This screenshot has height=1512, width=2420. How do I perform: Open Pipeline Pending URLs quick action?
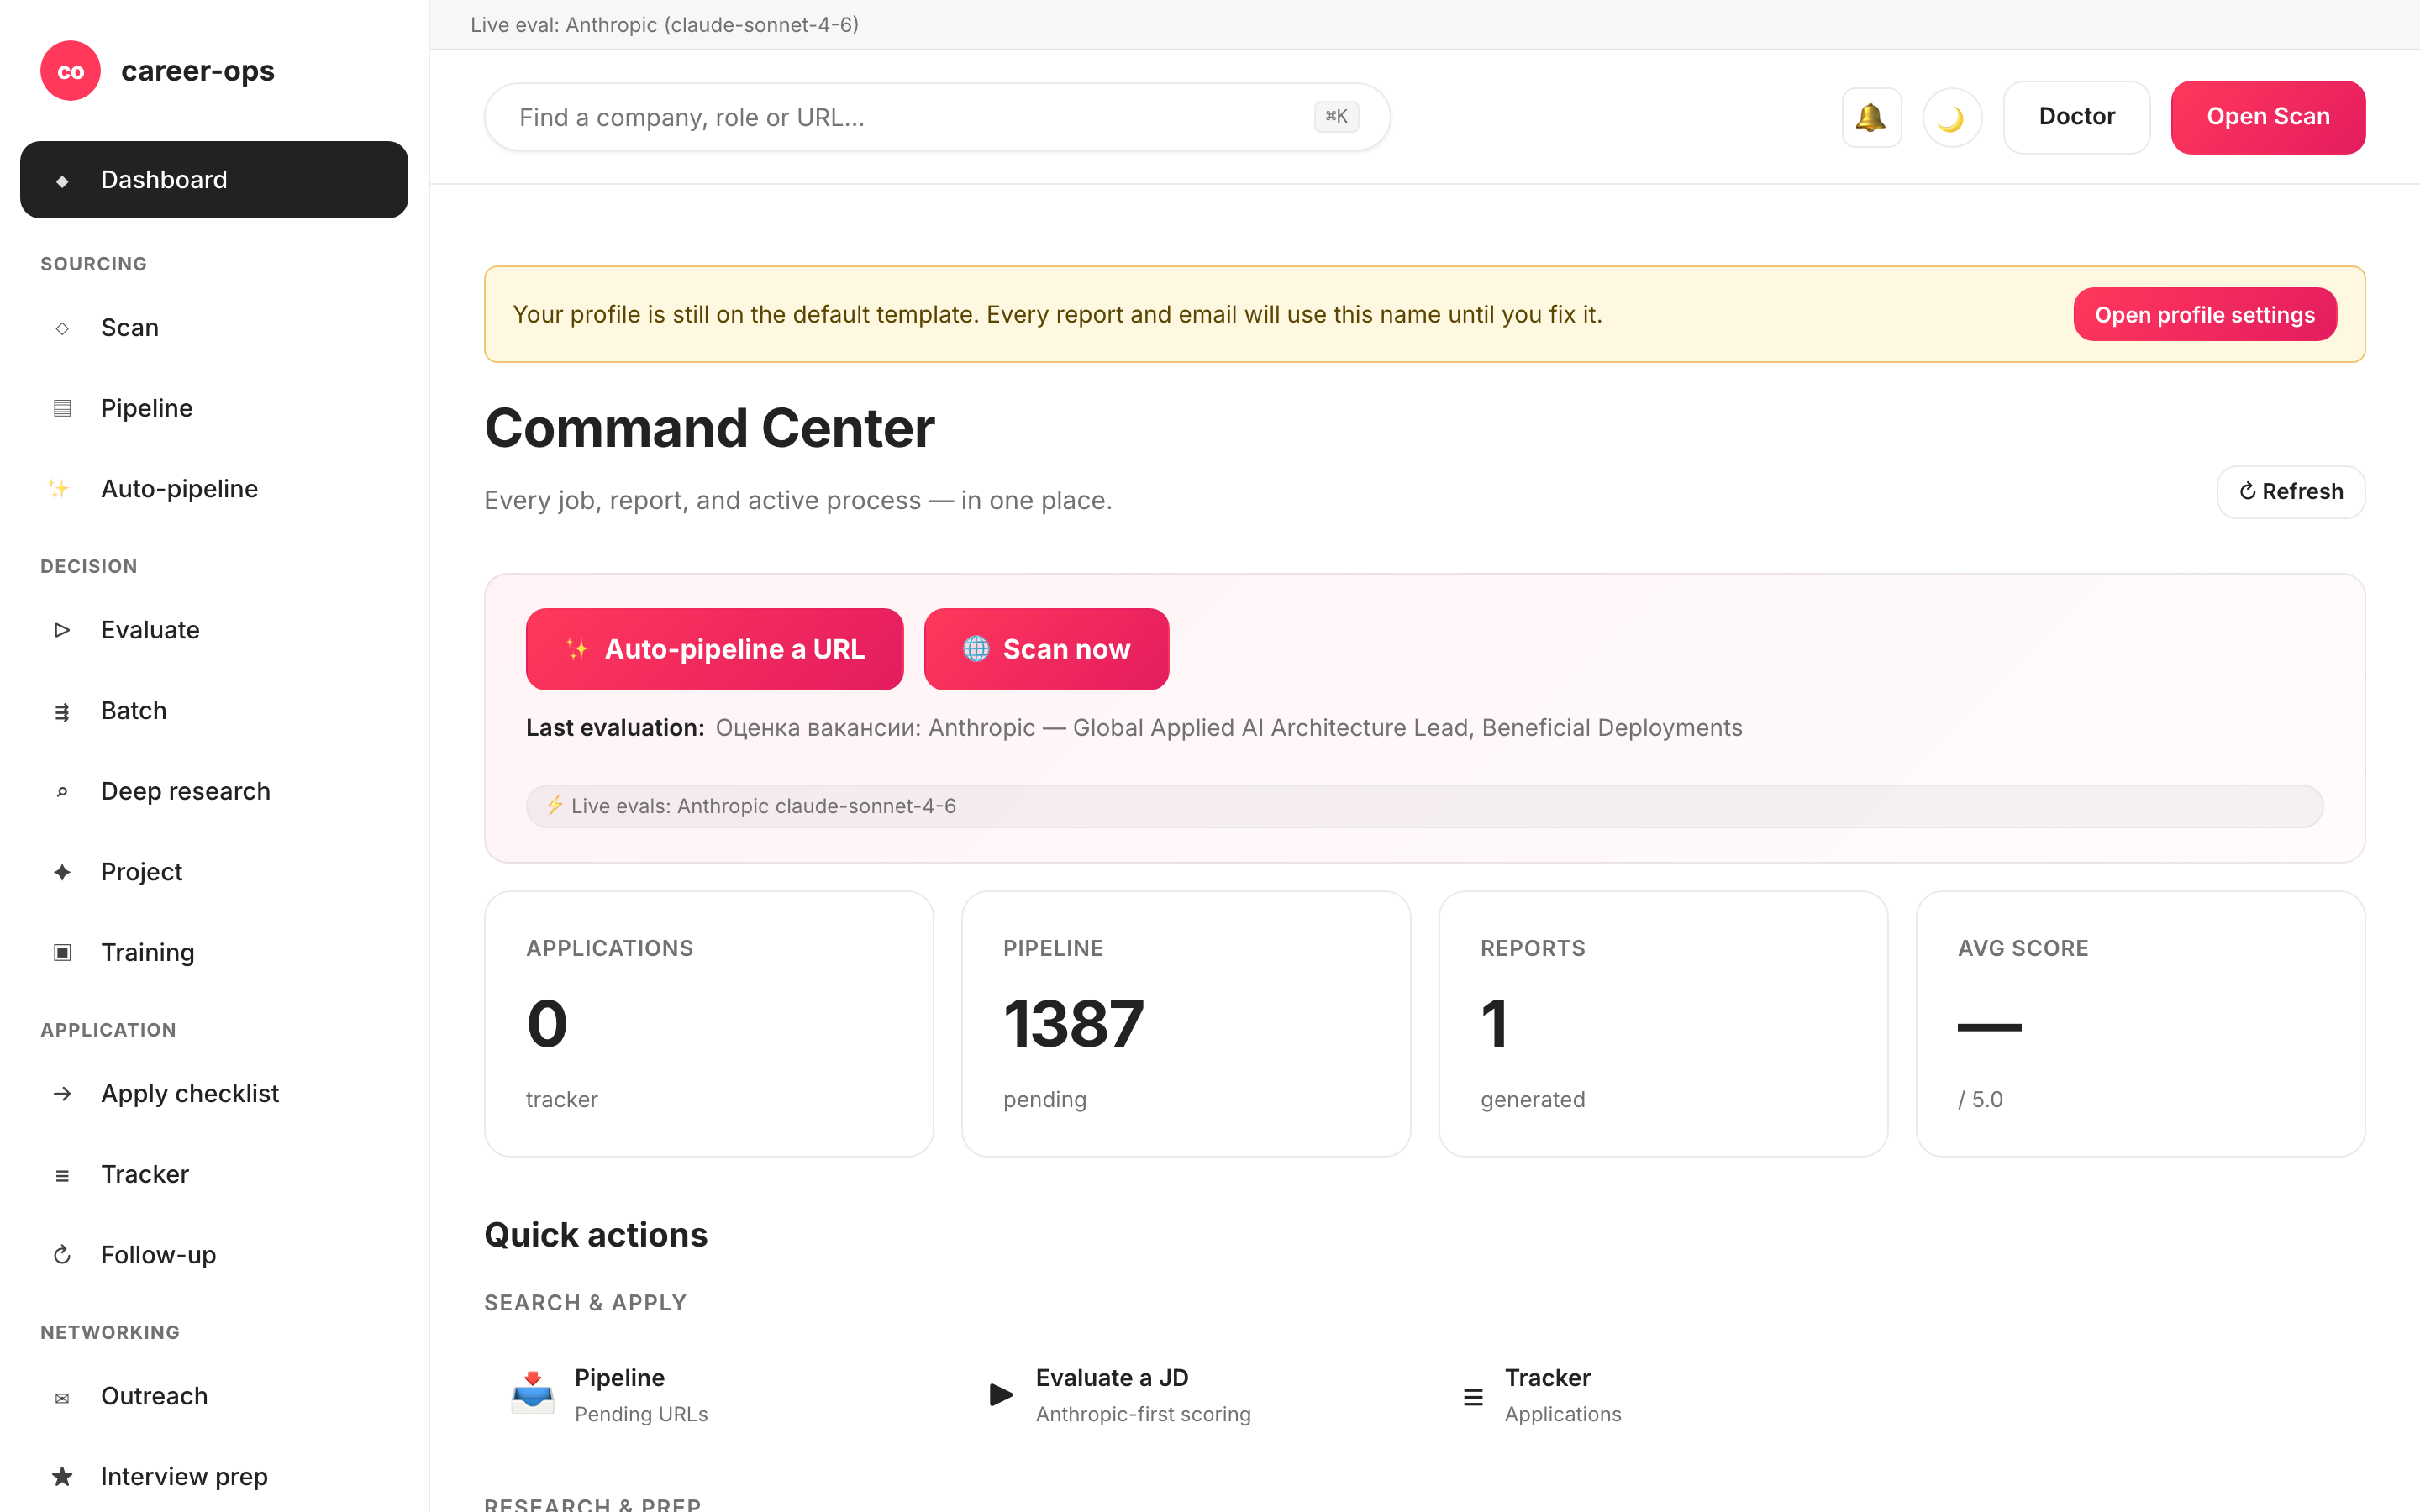tap(710, 1395)
